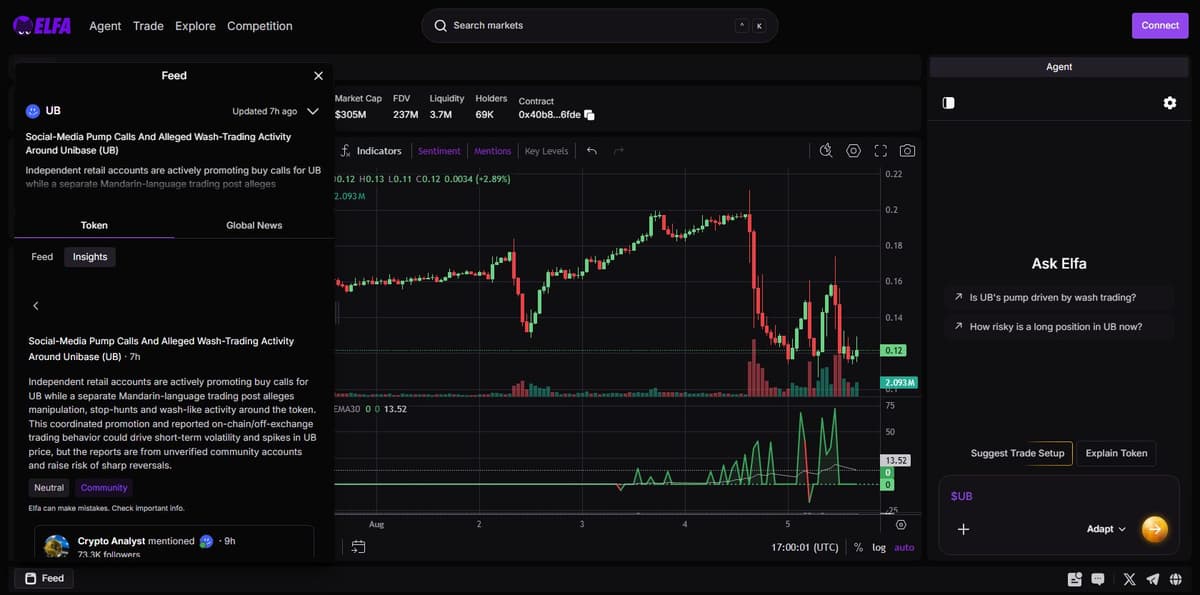
Task: Click the 2.093M volume label on axis
Action: click(900, 383)
